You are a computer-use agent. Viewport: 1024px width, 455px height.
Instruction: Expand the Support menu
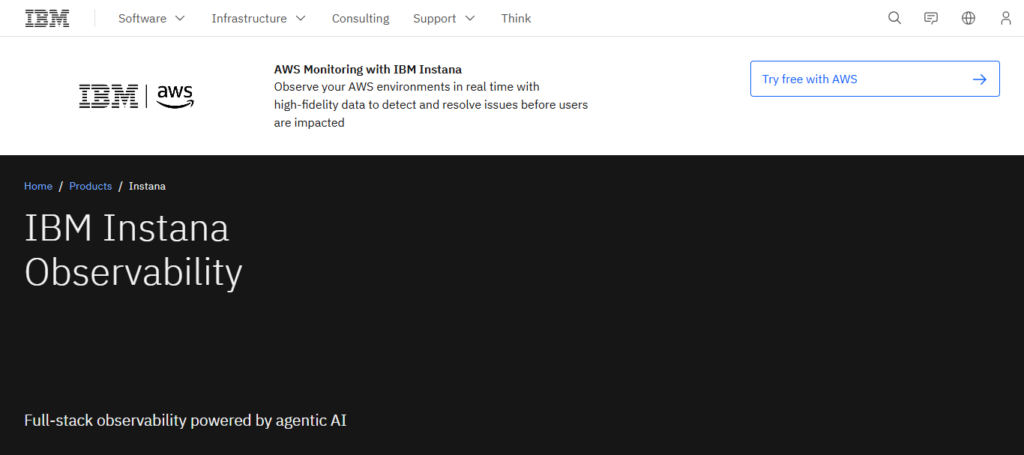point(444,18)
